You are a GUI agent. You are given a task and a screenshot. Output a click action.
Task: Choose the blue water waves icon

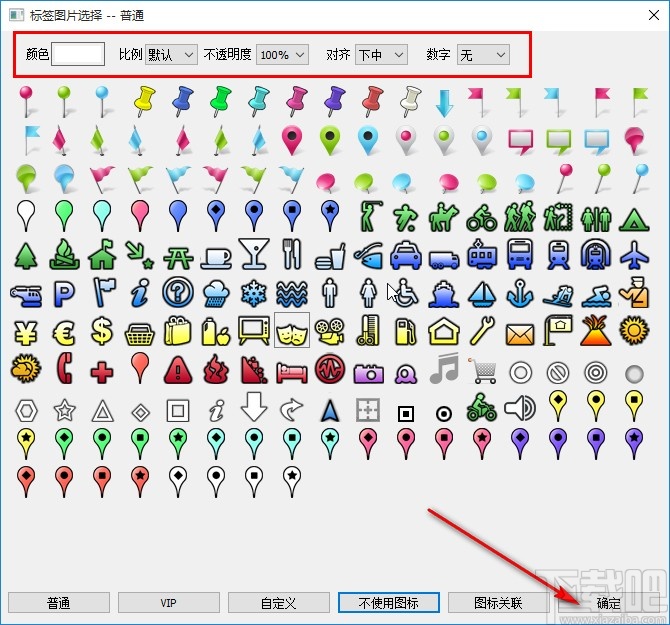292,294
